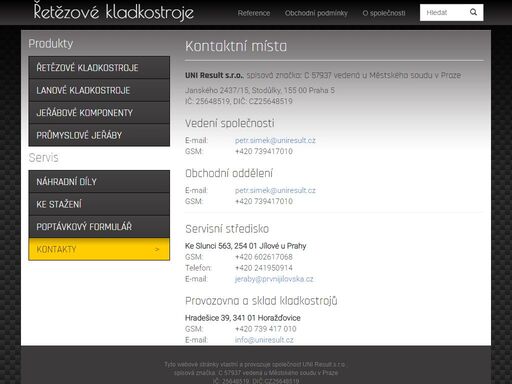
Task: Click the Provozovna a sklad kladkostrojů heading
Action: tap(261, 301)
